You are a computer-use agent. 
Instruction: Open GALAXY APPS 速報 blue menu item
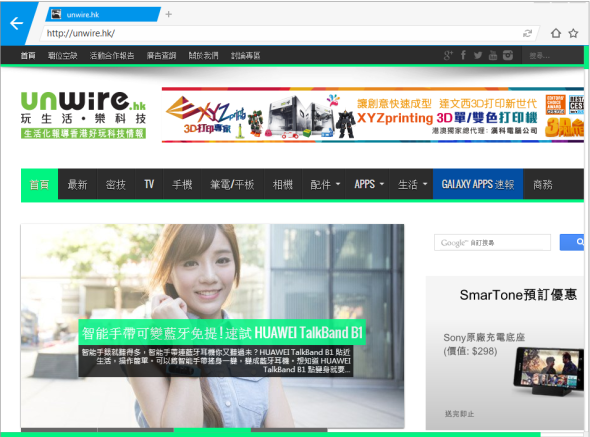[478, 184]
